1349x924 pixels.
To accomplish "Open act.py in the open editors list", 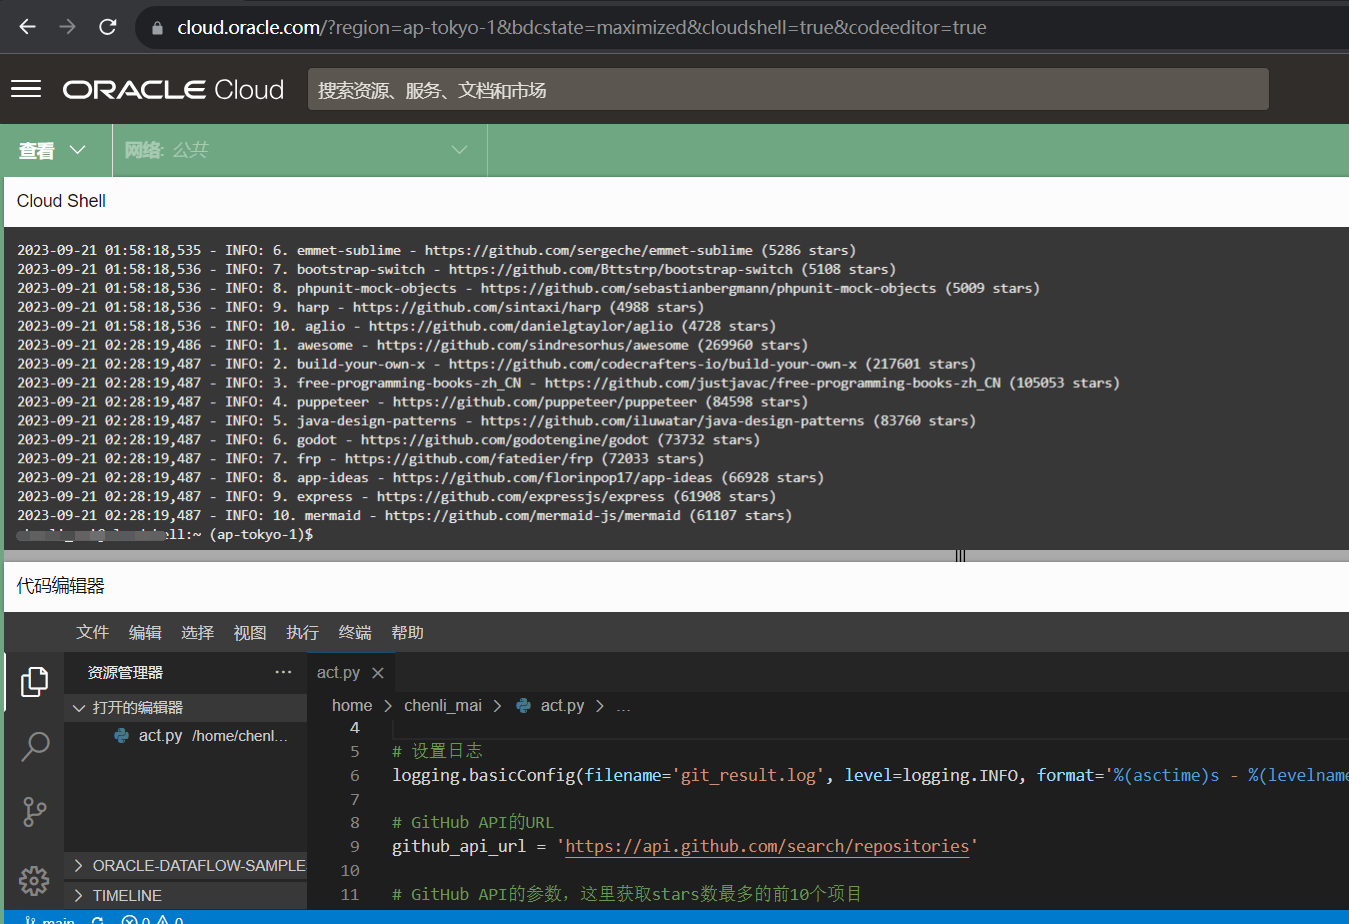I will (186, 735).
